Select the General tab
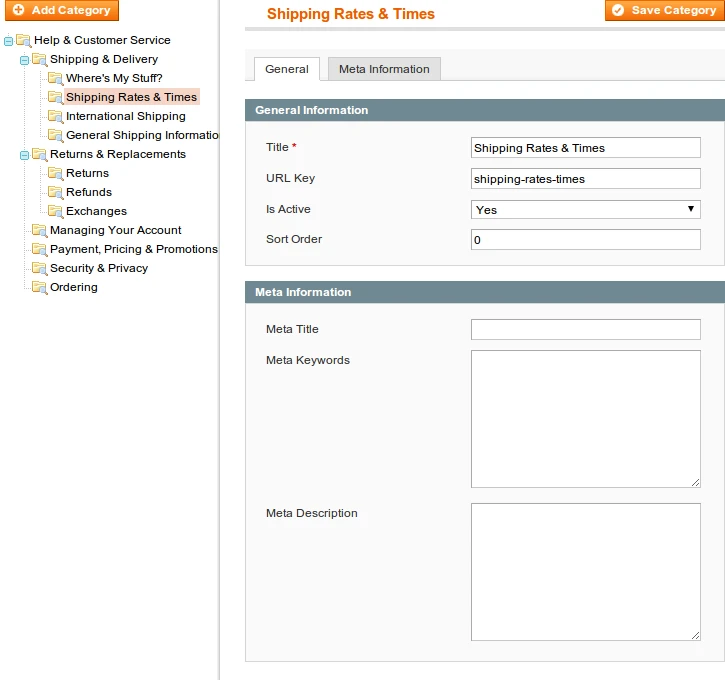This screenshot has height=680, width=725. pyautogui.click(x=287, y=69)
